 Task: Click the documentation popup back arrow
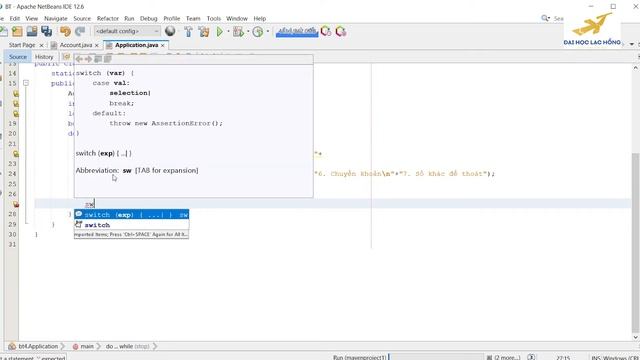79,59
